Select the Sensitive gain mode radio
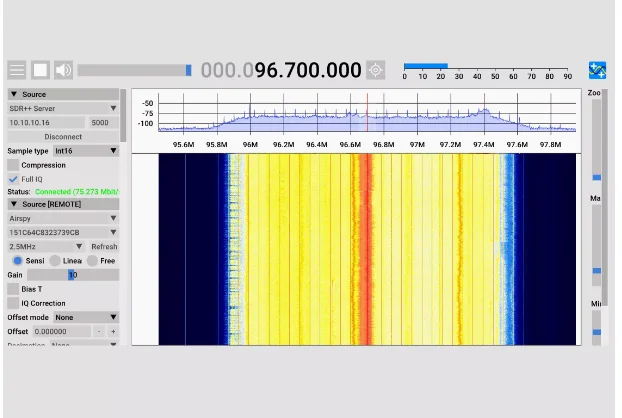The image size is (622, 418). tap(17, 261)
